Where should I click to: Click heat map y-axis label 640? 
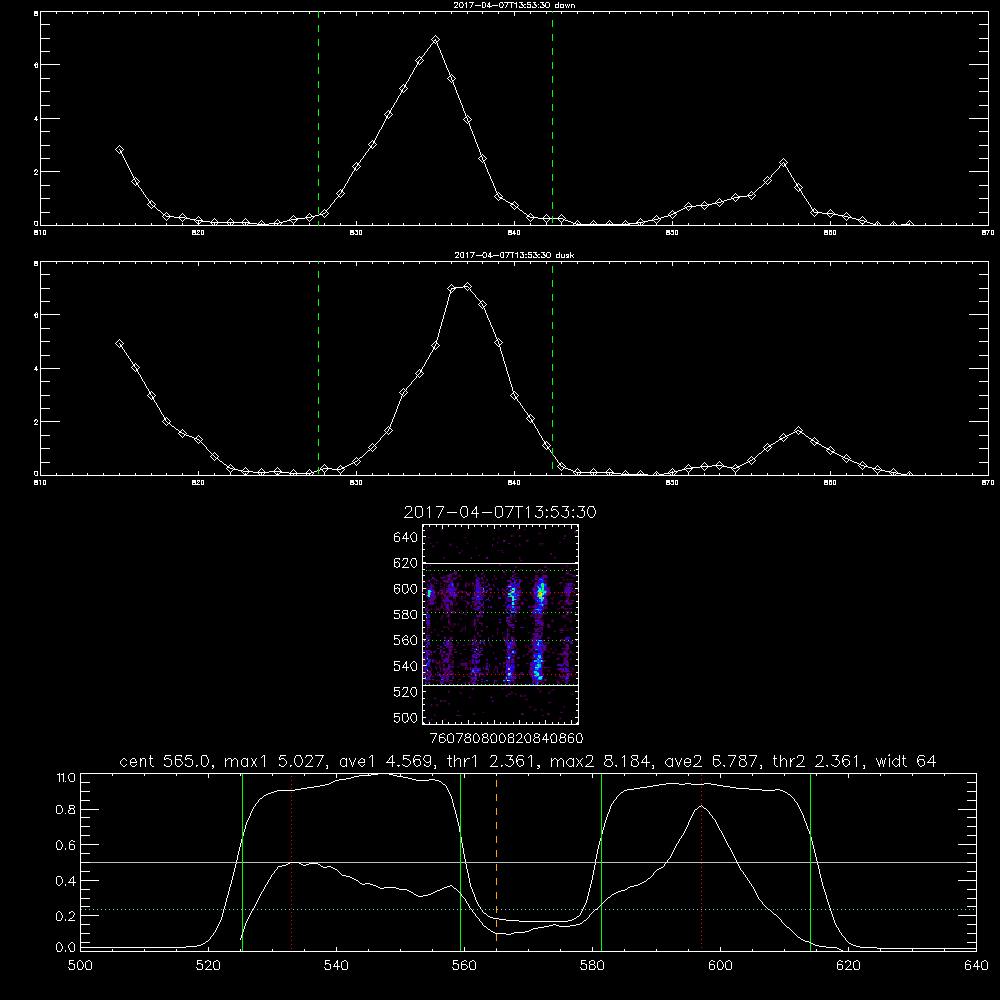click(406, 537)
